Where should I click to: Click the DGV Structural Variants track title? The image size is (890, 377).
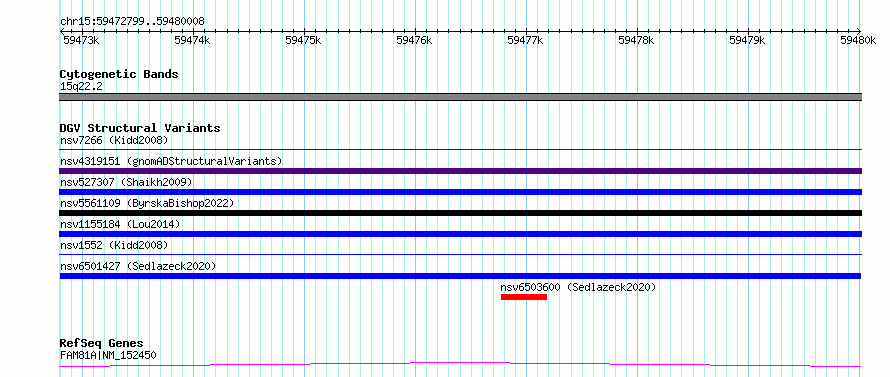[x=140, y=128]
